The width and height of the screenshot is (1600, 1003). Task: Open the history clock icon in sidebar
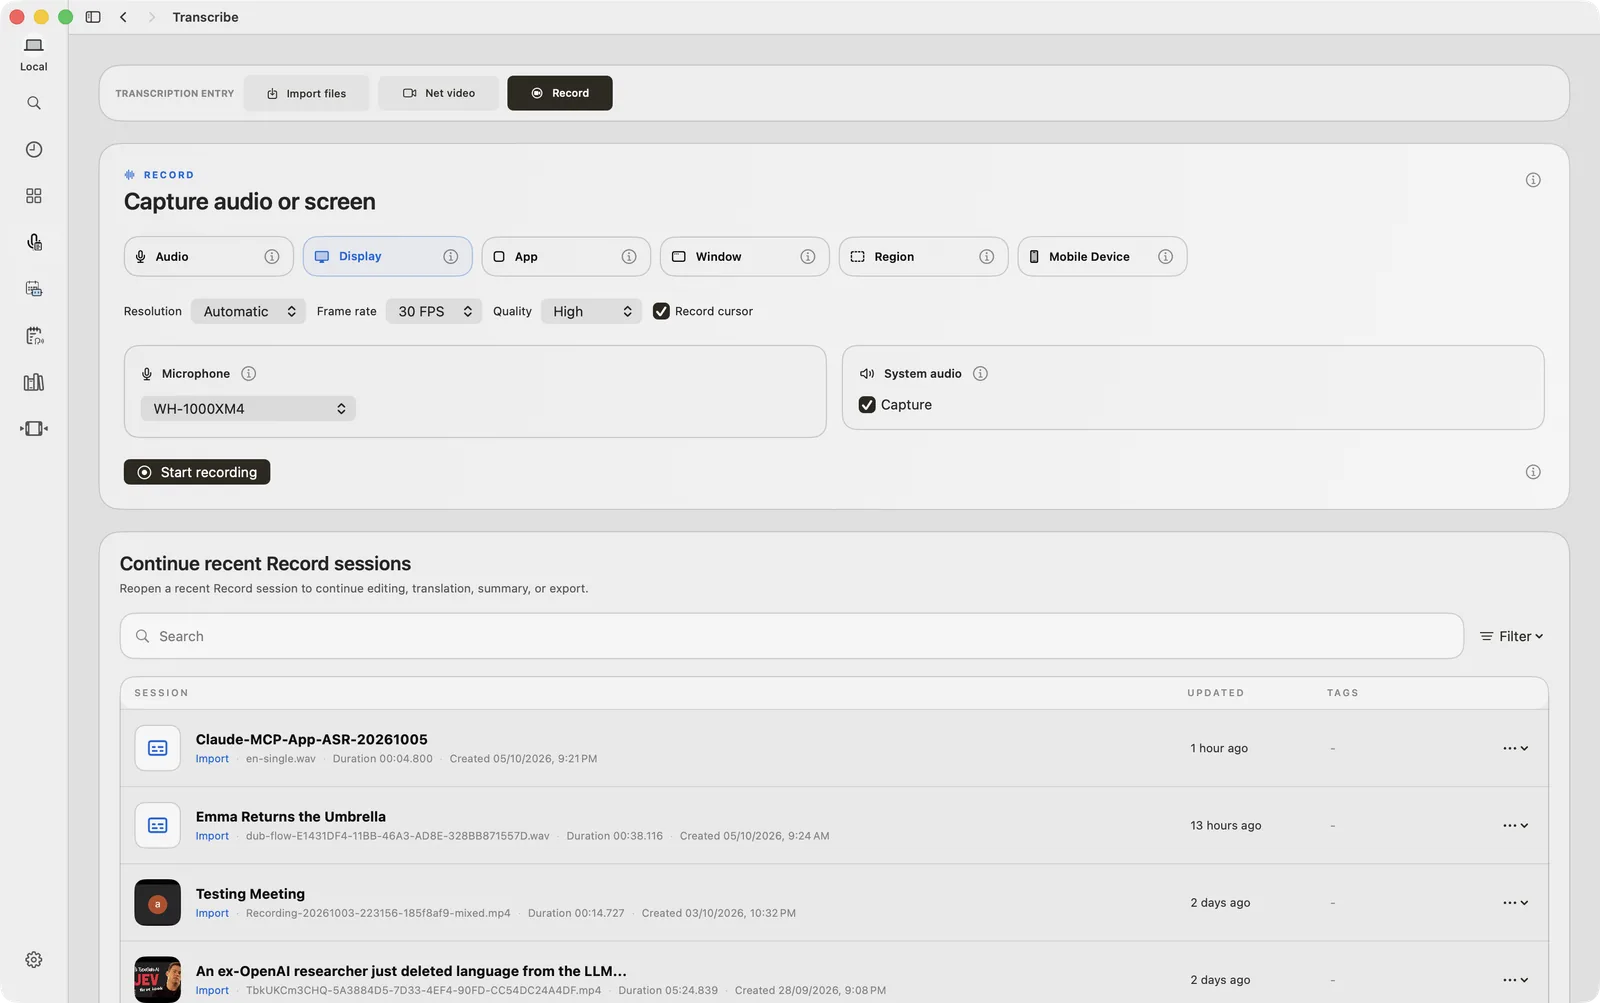(34, 149)
